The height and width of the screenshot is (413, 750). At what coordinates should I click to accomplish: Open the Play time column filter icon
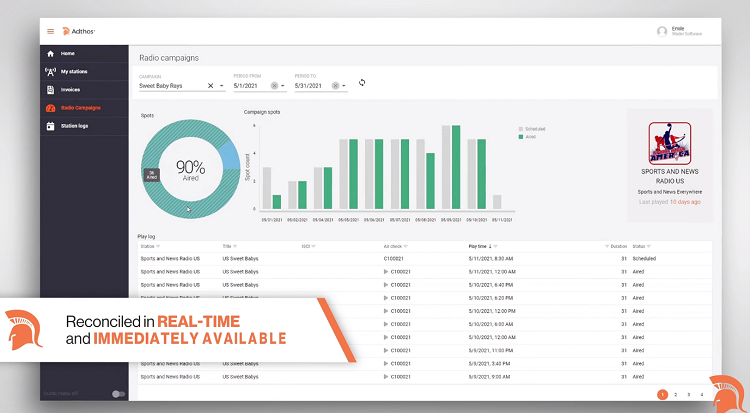pyautogui.click(x=496, y=246)
